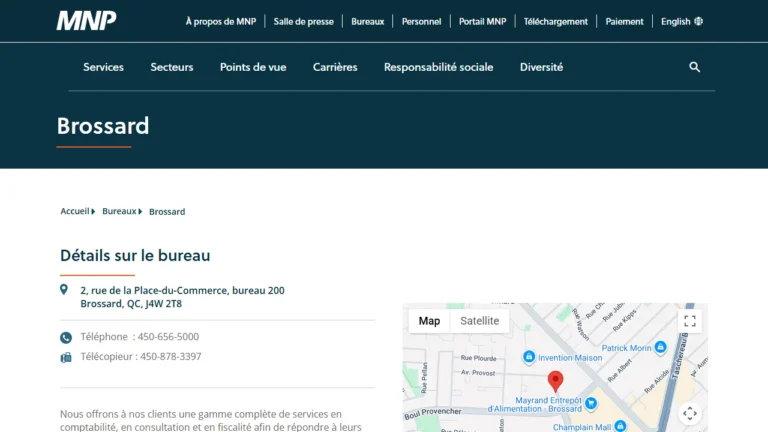
Task: Click the office address text
Action: (x=182, y=297)
